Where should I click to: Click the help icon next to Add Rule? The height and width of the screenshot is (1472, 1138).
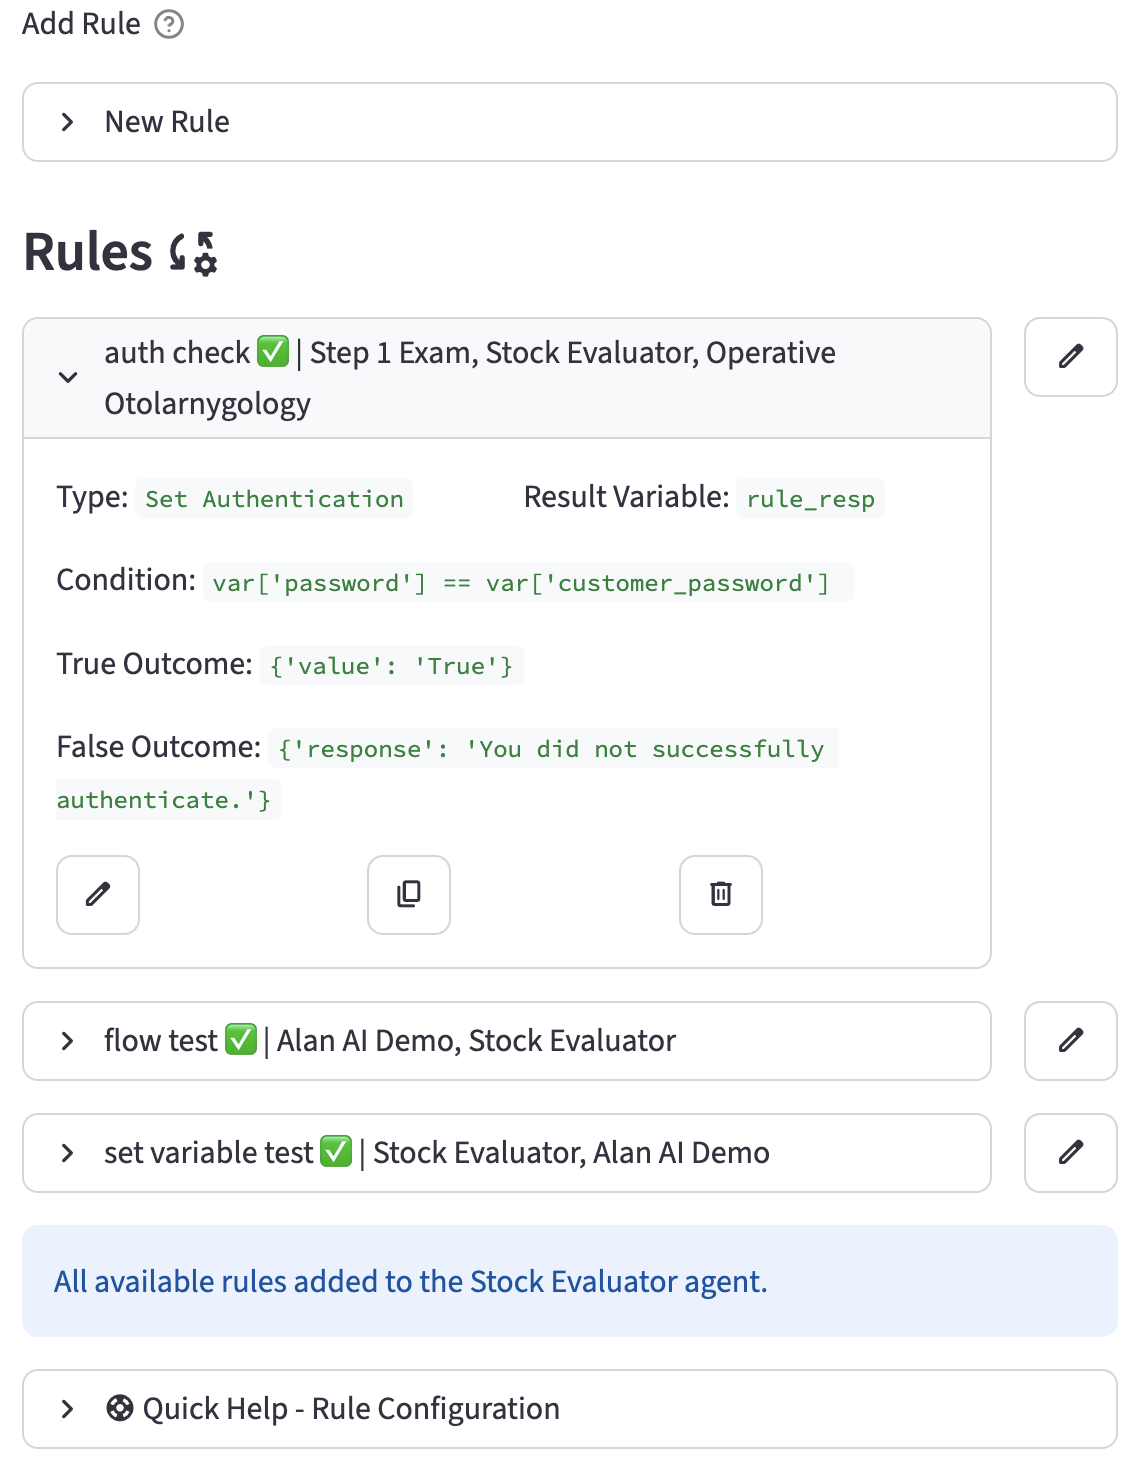pos(169,24)
